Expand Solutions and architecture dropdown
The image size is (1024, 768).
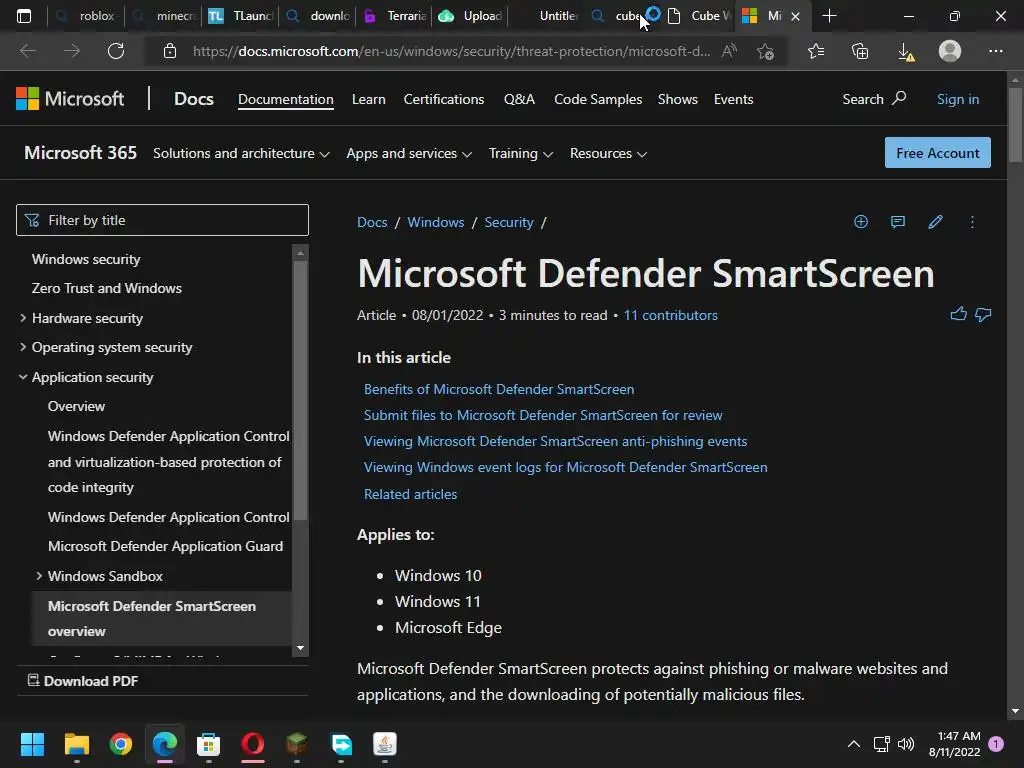241,153
